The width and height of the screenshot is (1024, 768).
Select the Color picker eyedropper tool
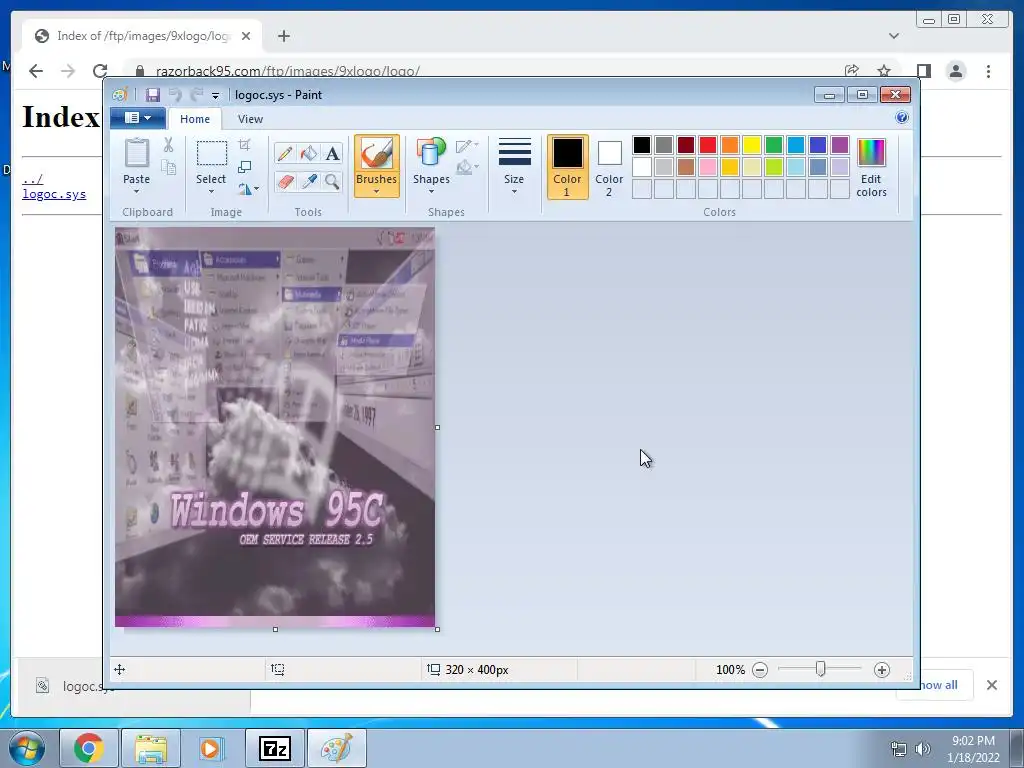pyautogui.click(x=308, y=181)
